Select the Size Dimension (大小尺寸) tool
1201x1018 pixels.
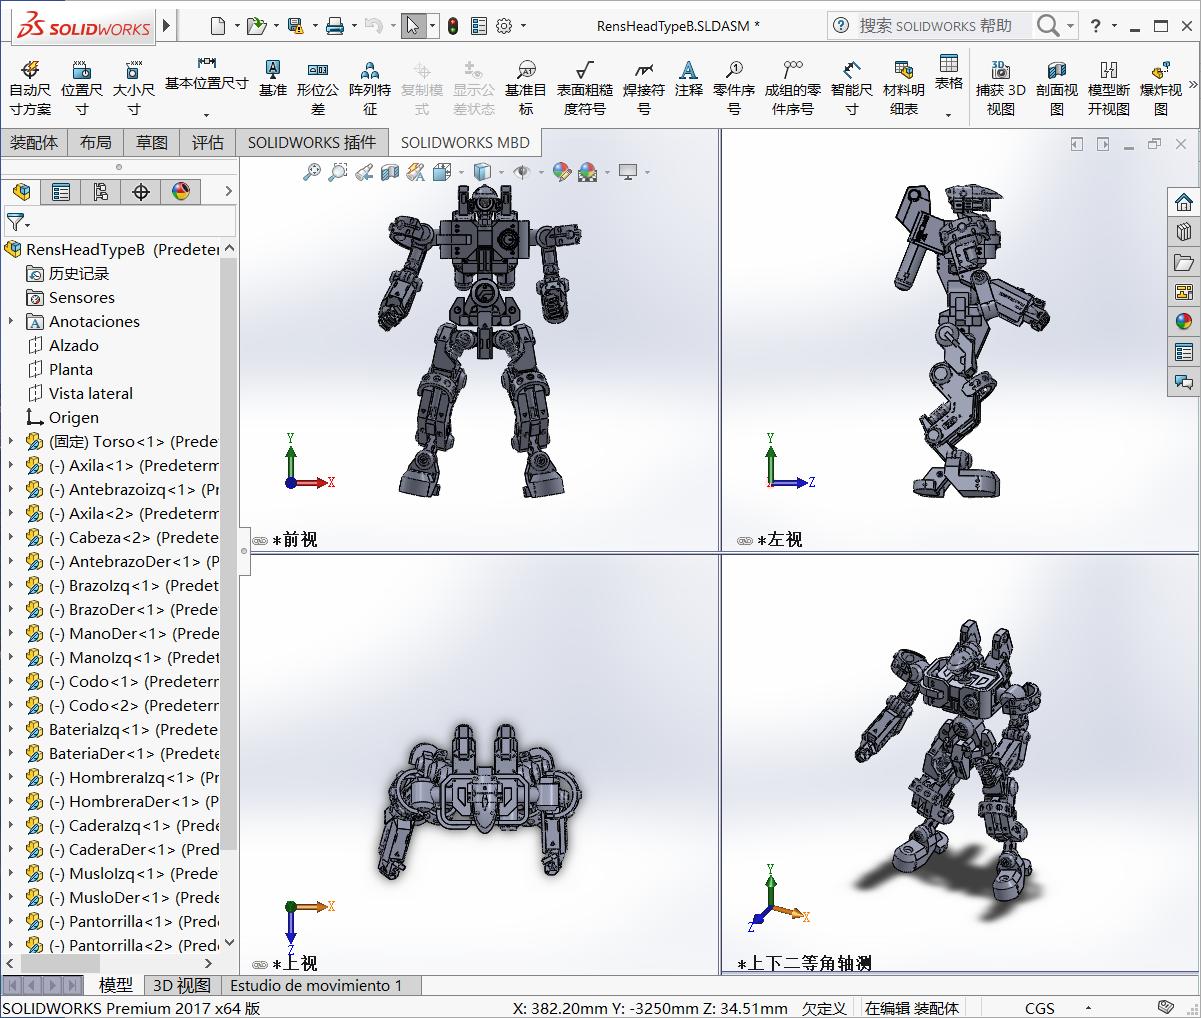(x=134, y=87)
